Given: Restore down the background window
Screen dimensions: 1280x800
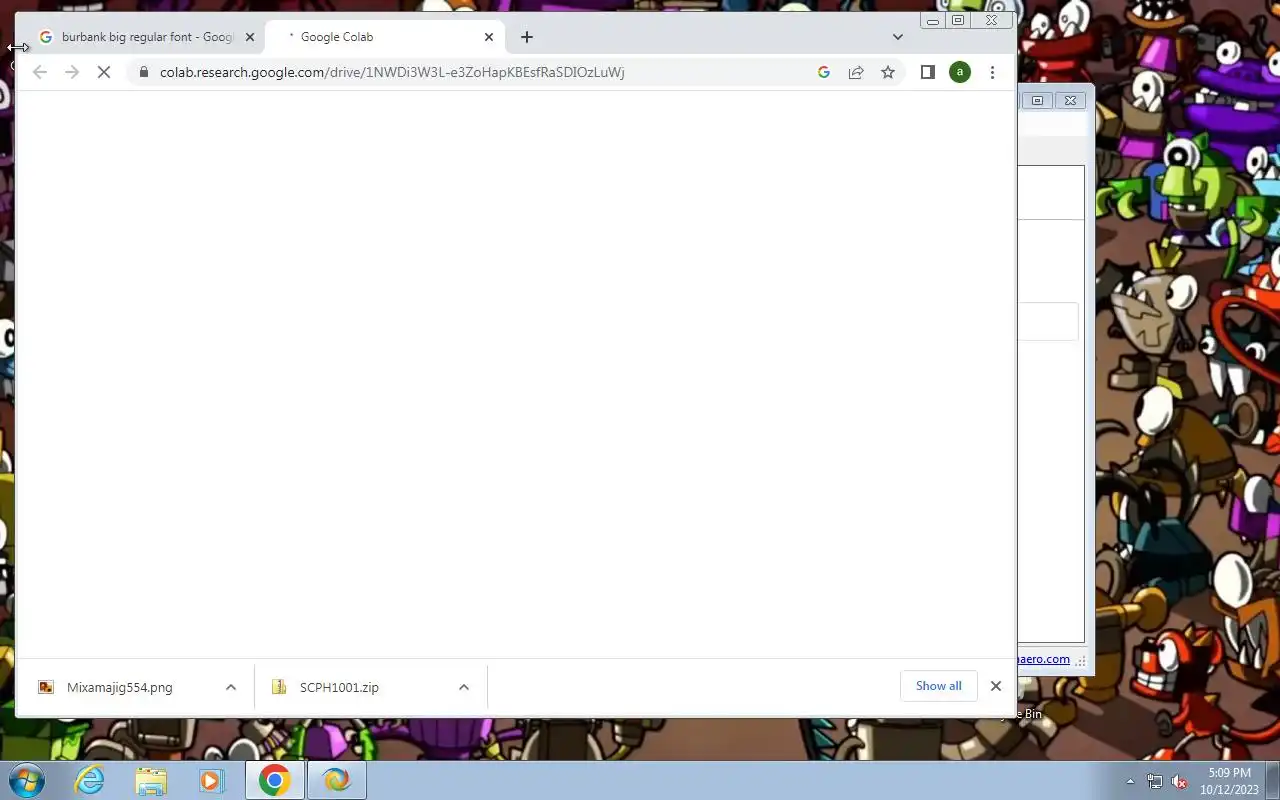Looking at the screenshot, I should (x=1038, y=100).
